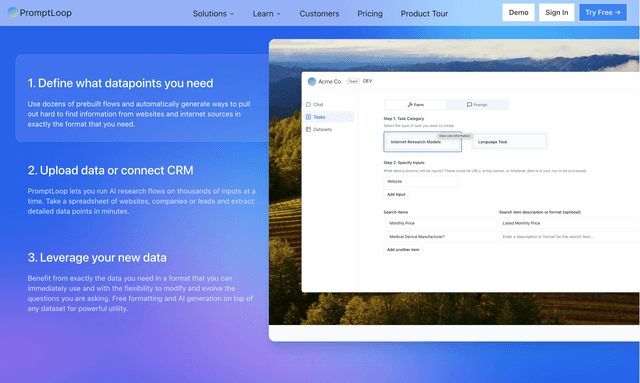Select step 2 Upload data or connect CRM

(x=142, y=190)
